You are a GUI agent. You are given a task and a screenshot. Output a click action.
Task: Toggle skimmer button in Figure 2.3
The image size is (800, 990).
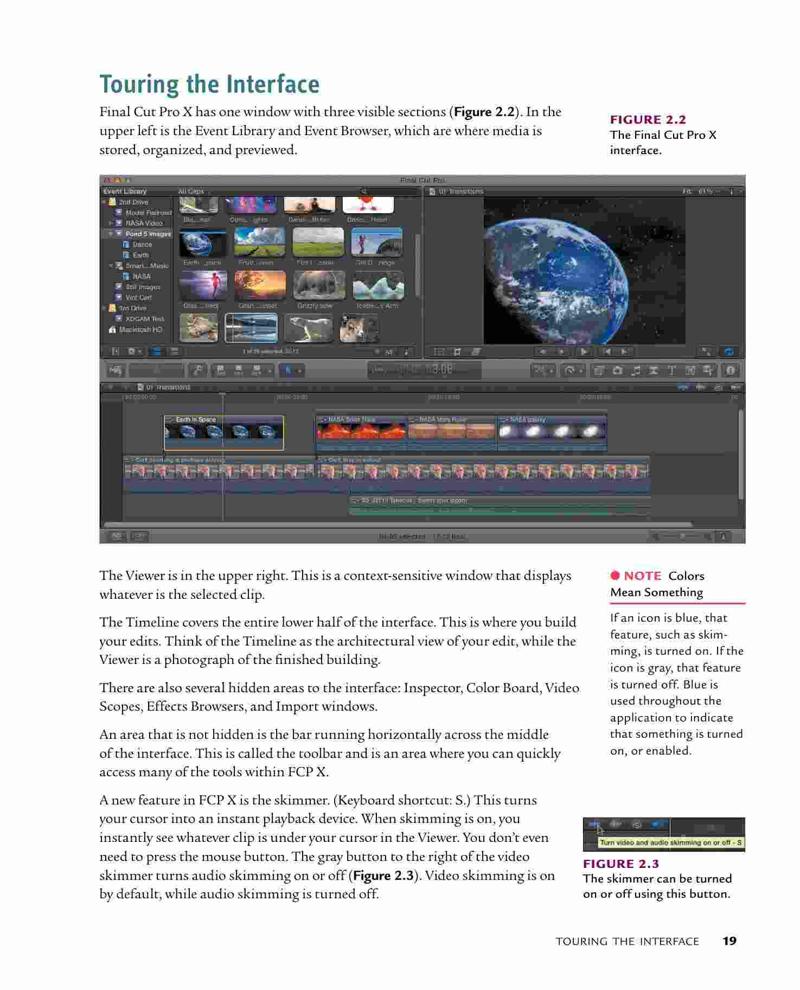coord(595,824)
